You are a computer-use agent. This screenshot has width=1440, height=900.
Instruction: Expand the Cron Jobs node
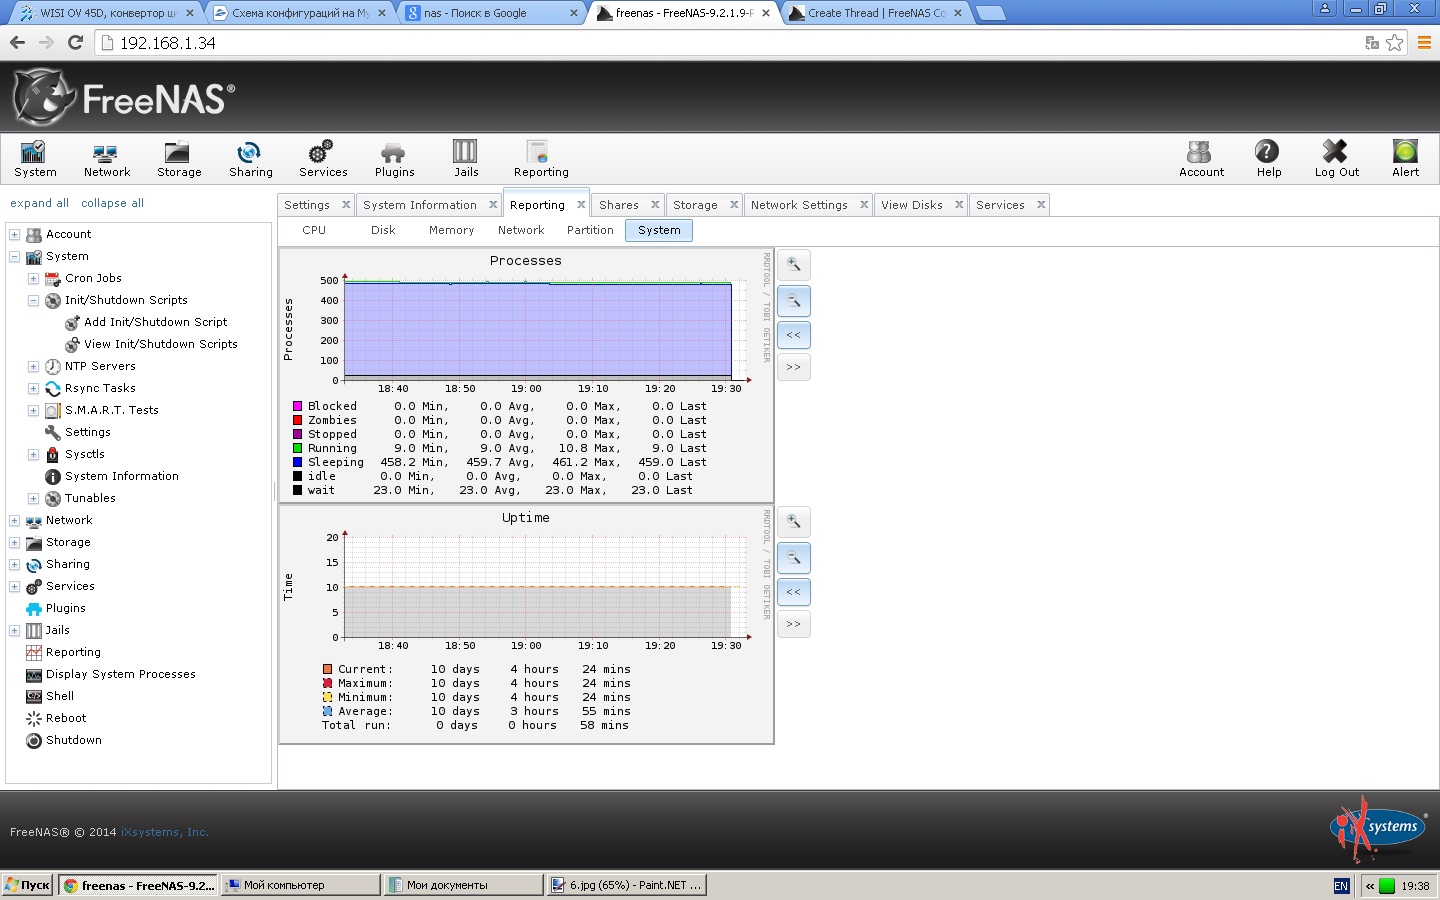[33, 279]
